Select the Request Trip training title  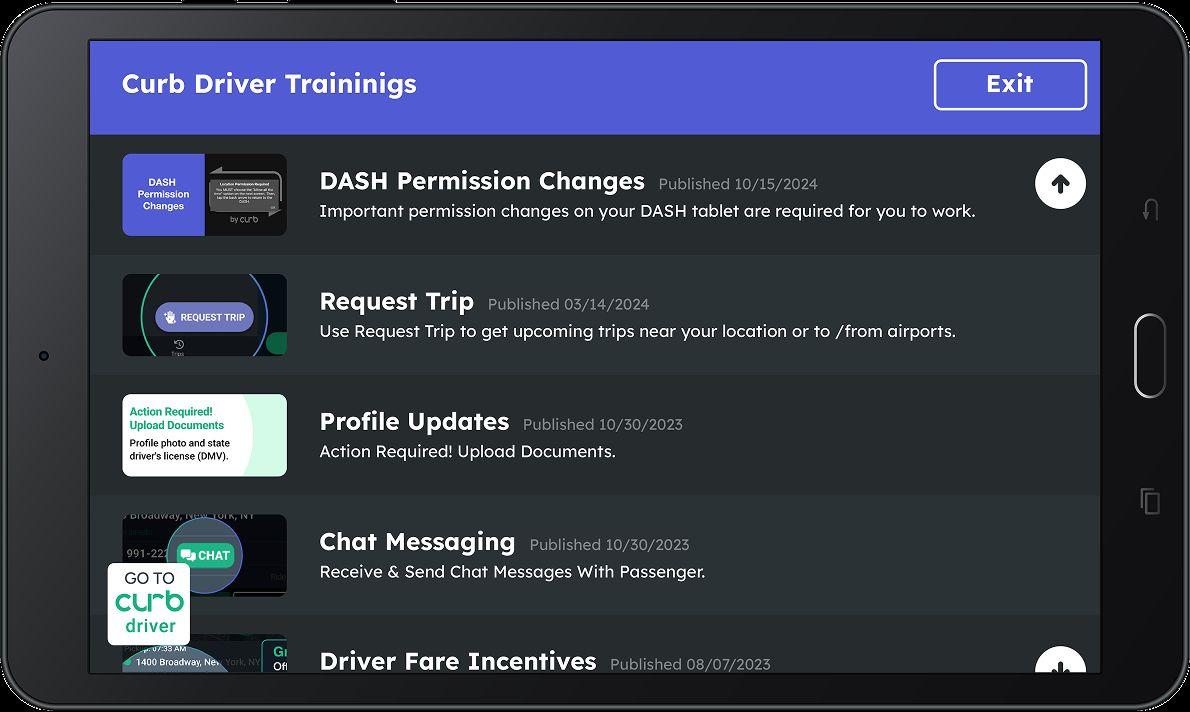click(396, 301)
